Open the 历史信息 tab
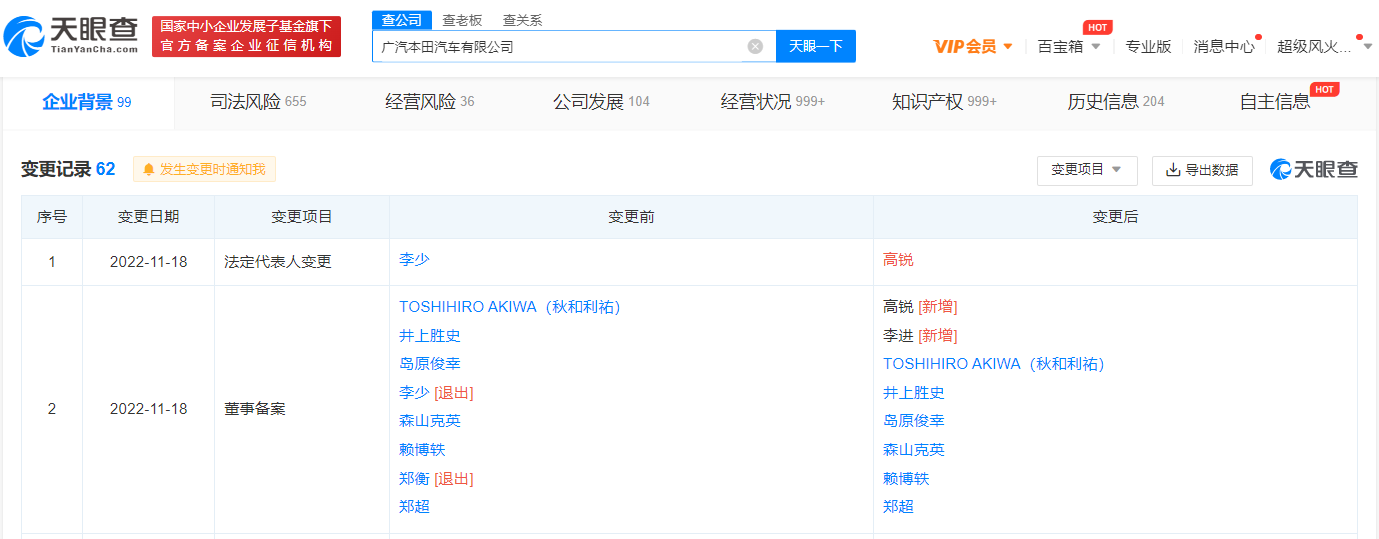Screen dimensions: 1379x539 click(x=1116, y=102)
